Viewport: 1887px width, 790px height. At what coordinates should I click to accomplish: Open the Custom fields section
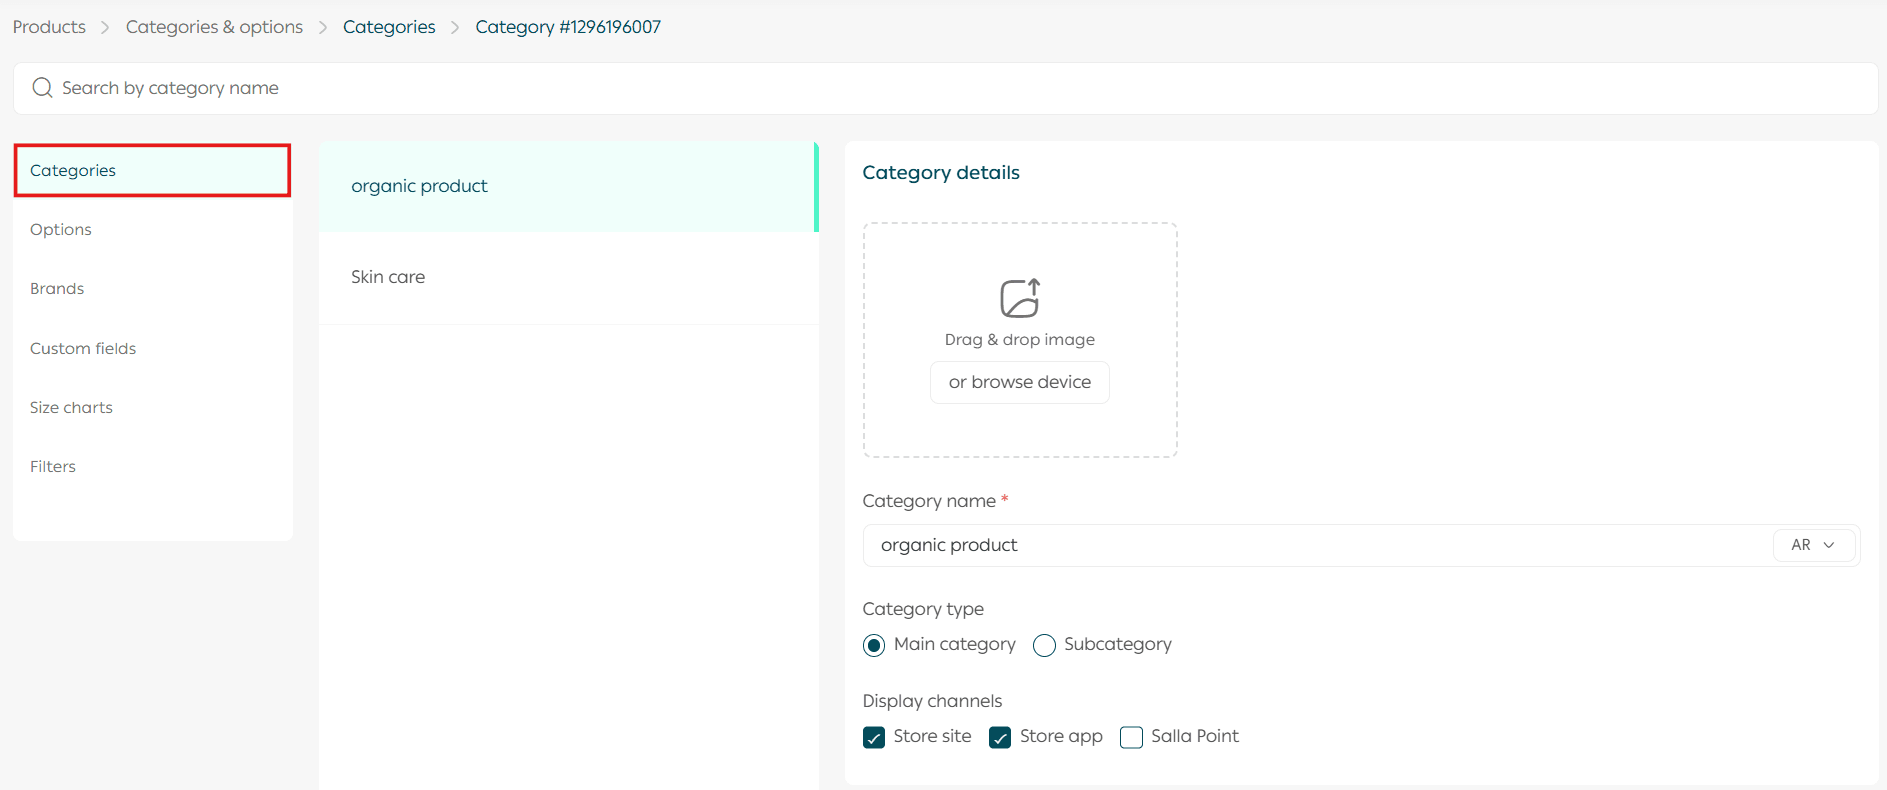(x=83, y=348)
